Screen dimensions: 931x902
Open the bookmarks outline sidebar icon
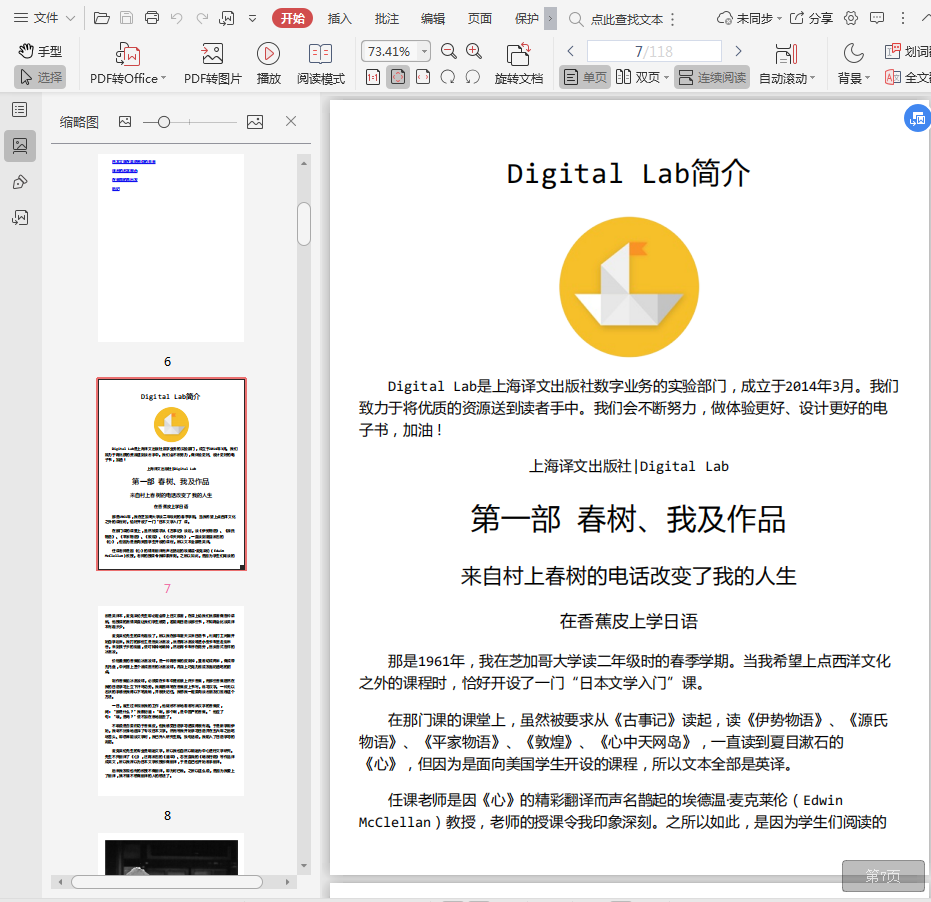pos(19,110)
